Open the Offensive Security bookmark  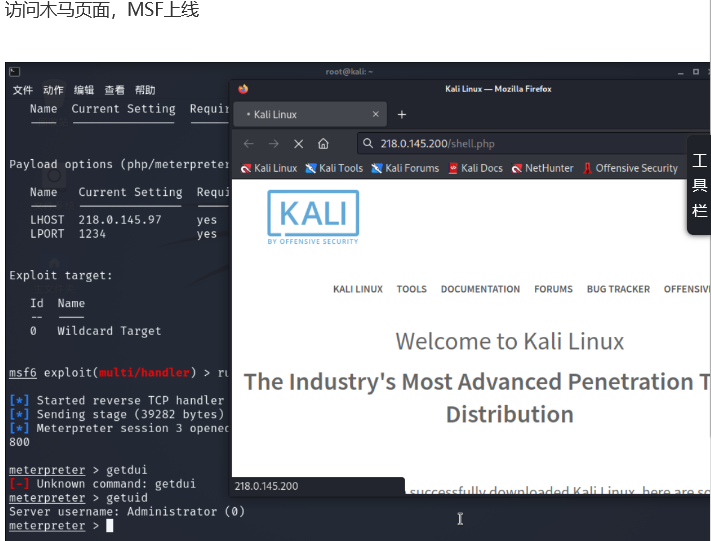630,168
